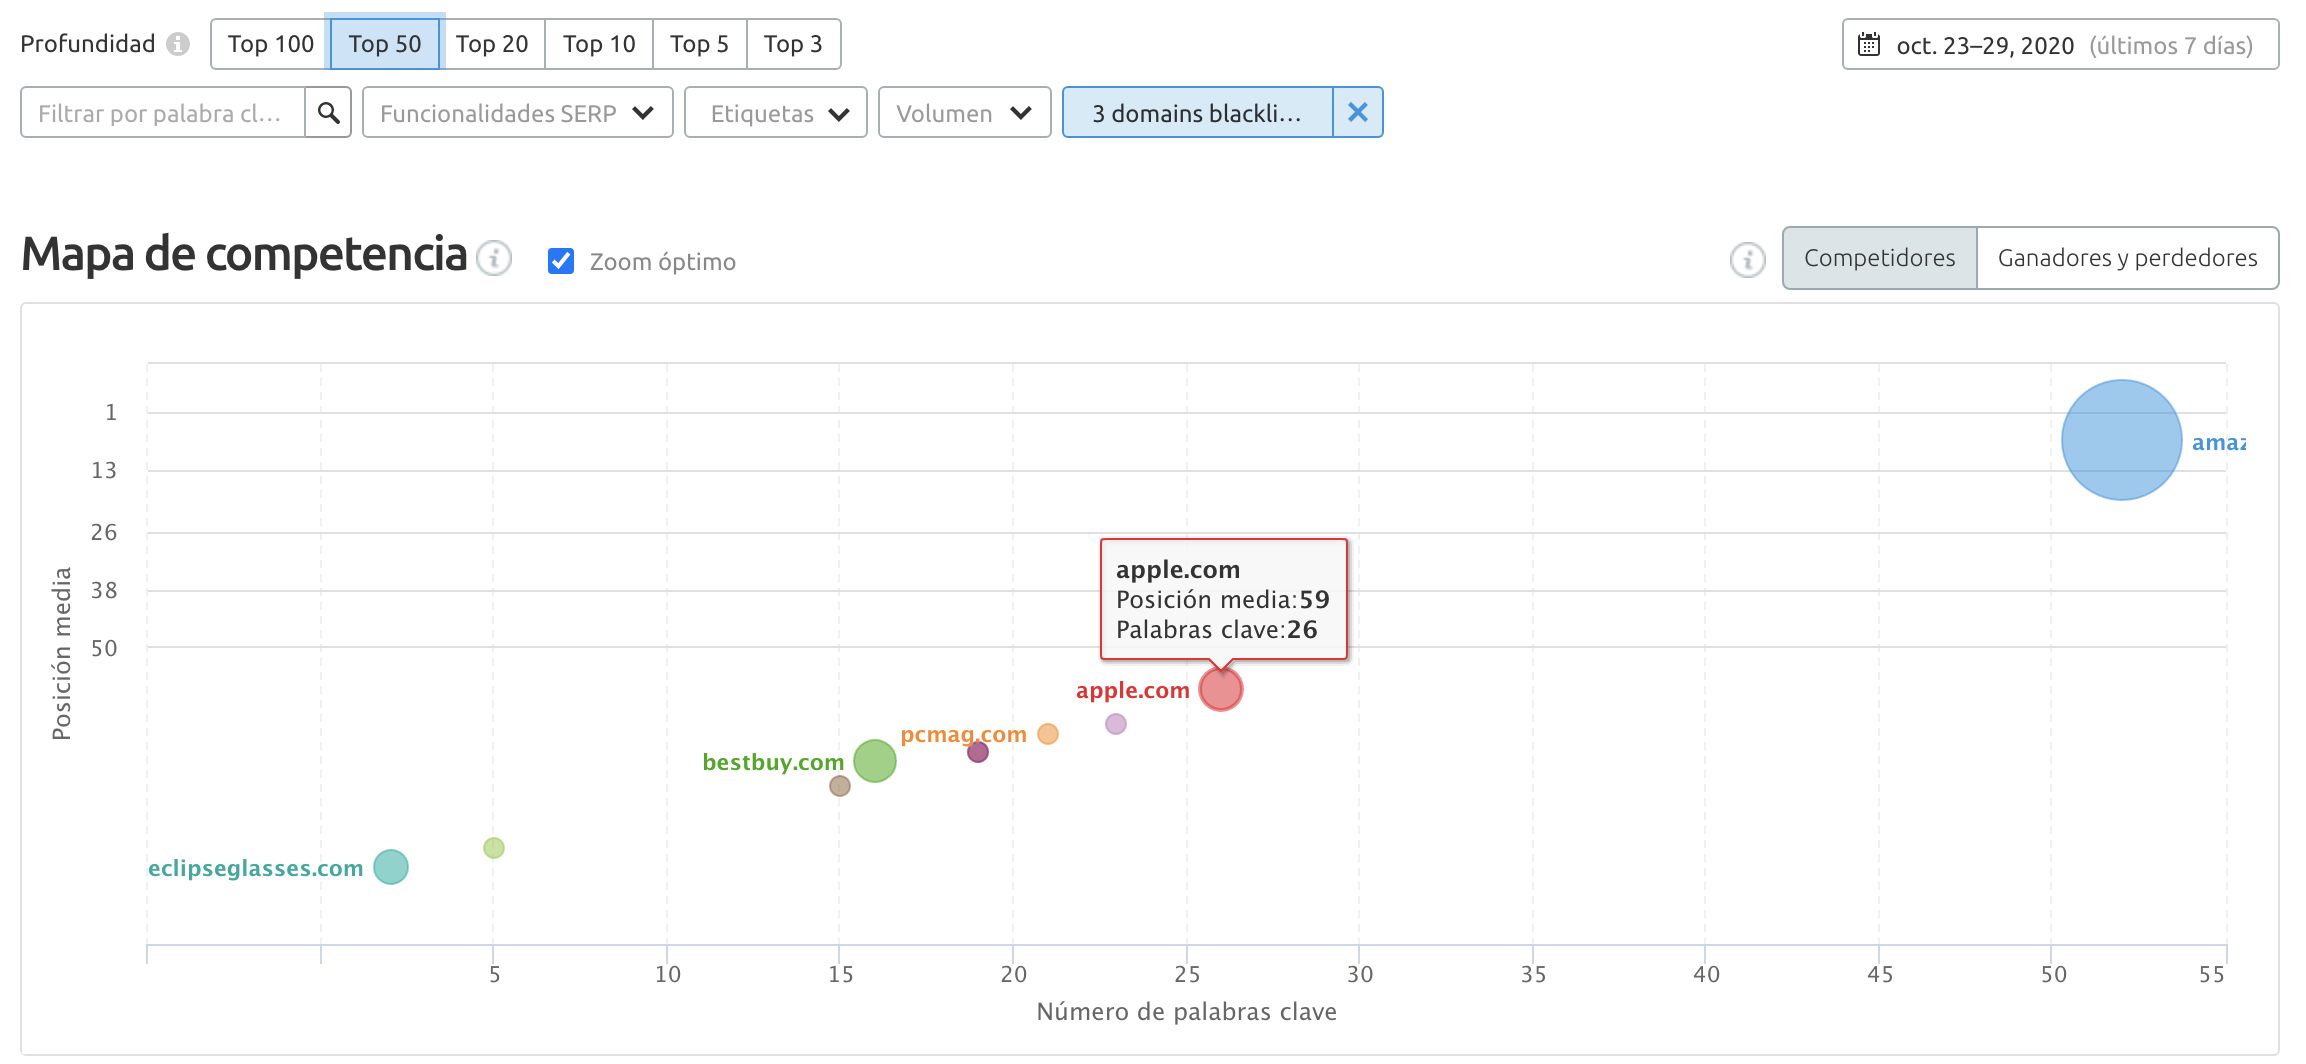Viewport: 2306px width, 1064px height.
Task: Click the eclipseglasses.com teal bubble
Action: [391, 867]
